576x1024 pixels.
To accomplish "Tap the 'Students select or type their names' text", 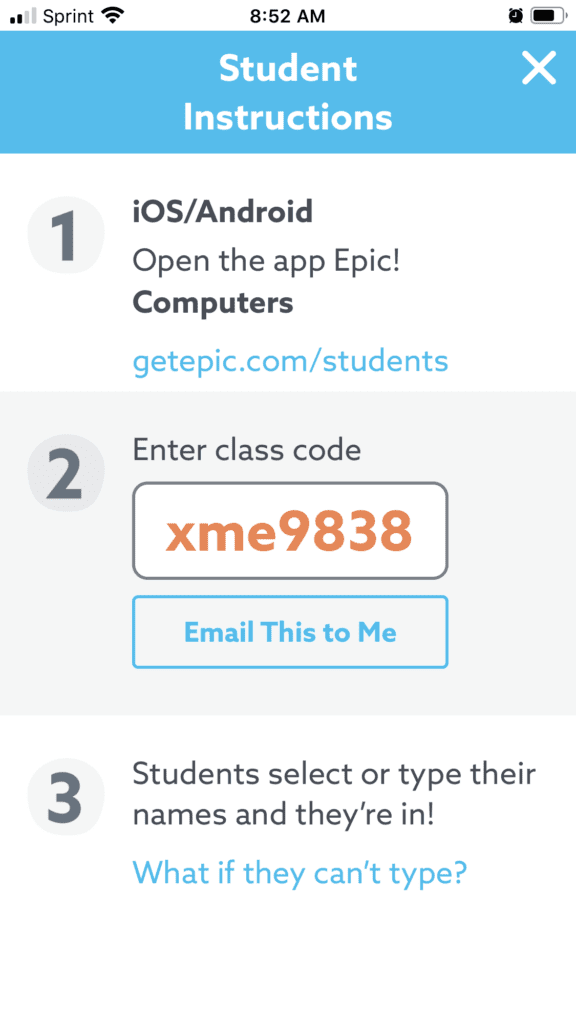I will pos(334,795).
